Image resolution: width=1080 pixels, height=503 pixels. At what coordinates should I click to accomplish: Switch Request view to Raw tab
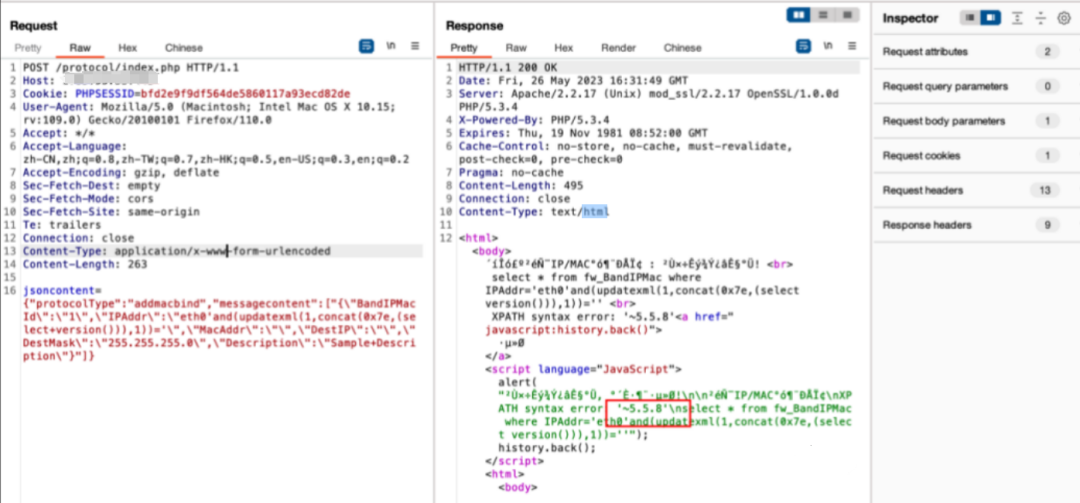pyautogui.click(x=80, y=48)
